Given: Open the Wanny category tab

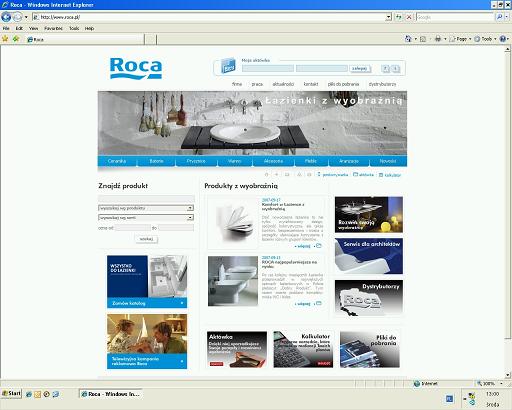Looking at the screenshot, I should click(235, 161).
